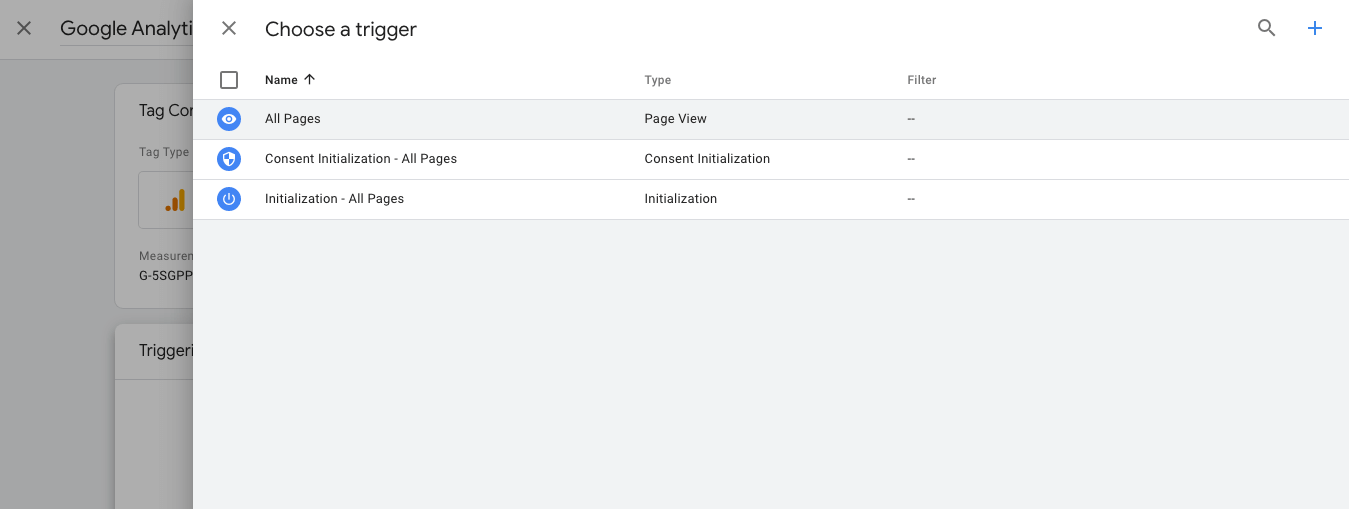Close the background tag editor window
Image resolution: width=1349 pixels, height=509 pixels.
24,28
